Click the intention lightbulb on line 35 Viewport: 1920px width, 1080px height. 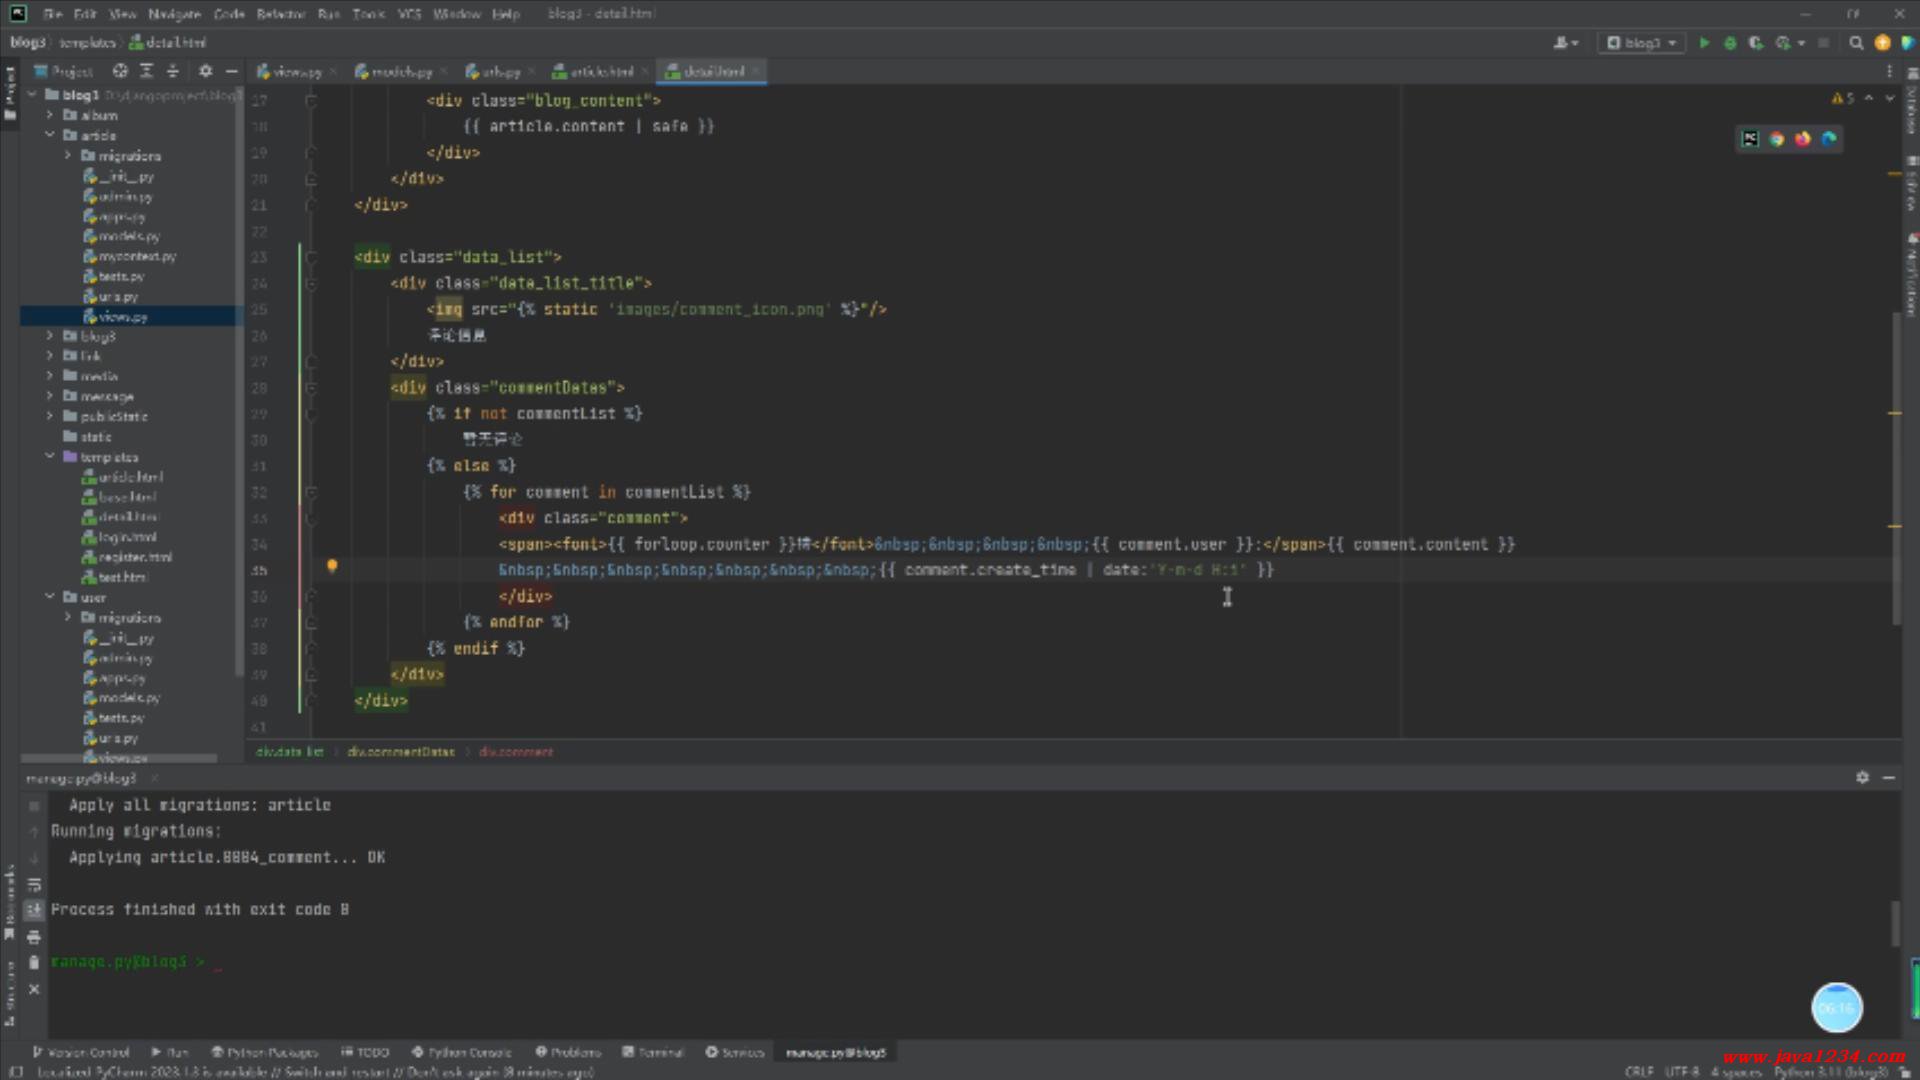[x=332, y=567]
